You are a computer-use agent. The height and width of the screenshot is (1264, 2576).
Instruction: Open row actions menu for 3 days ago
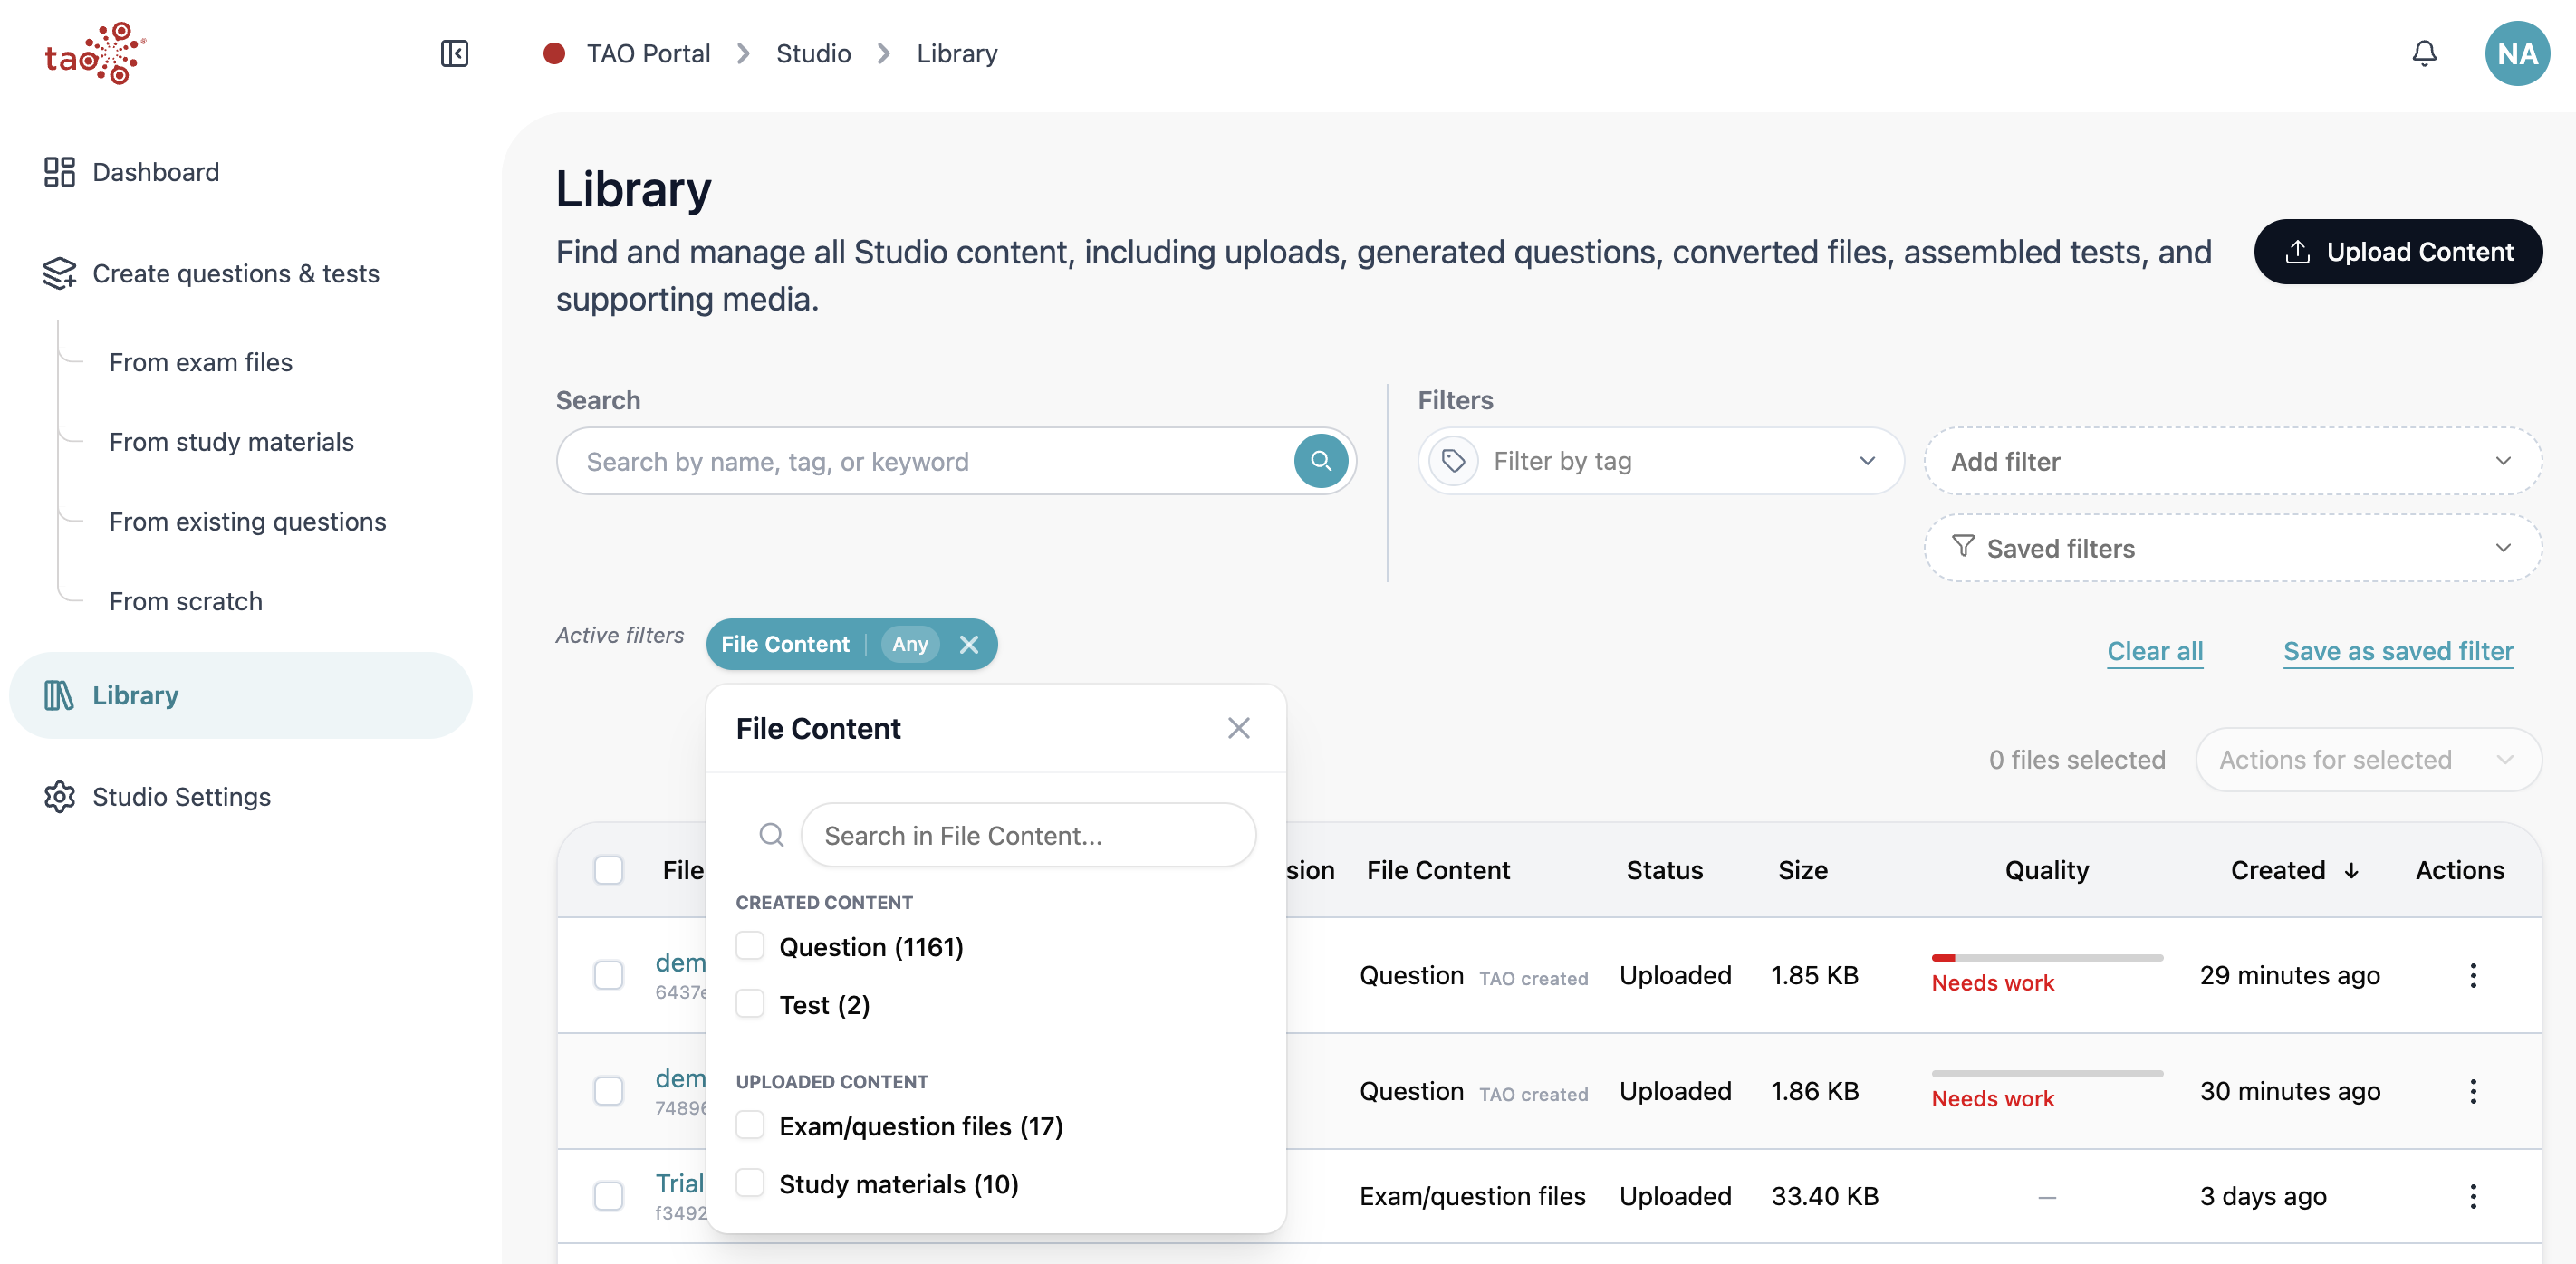coord(2472,1196)
